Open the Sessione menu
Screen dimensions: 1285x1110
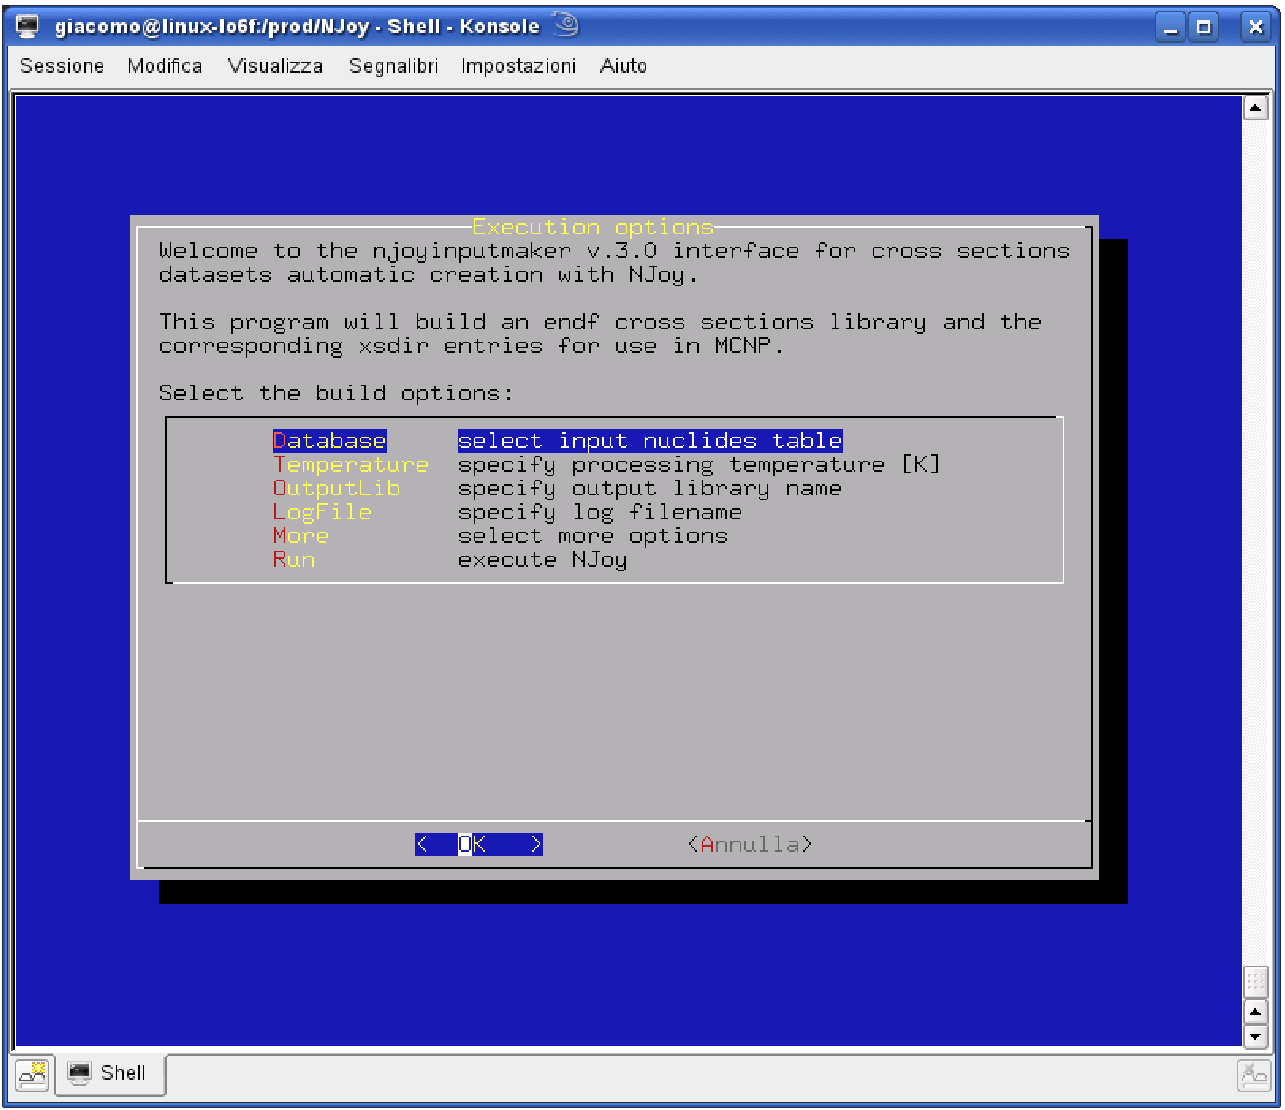point(62,66)
